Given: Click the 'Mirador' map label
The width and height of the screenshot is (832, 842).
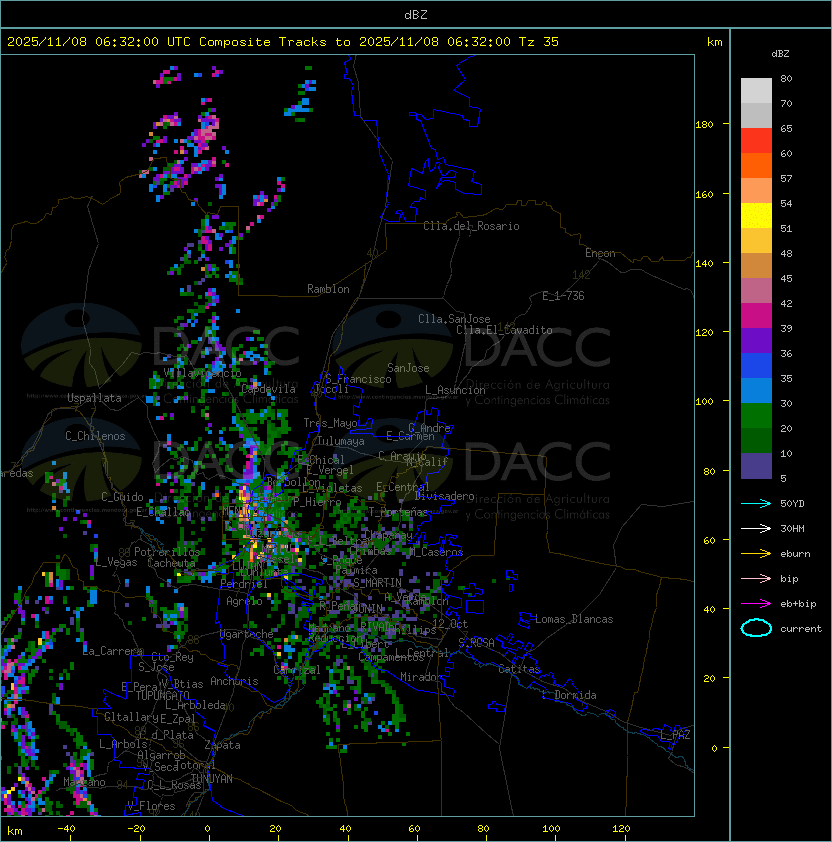Looking at the screenshot, I should click(x=422, y=677).
